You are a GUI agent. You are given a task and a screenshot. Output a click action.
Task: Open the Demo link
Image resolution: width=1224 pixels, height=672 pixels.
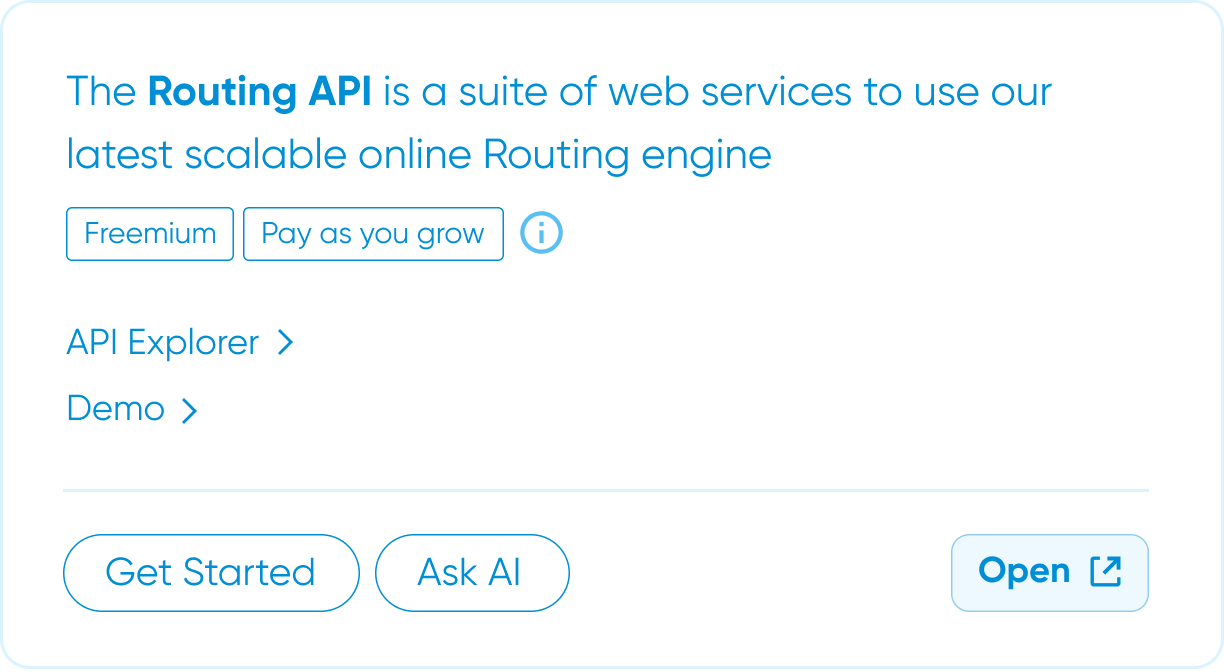[116, 409]
